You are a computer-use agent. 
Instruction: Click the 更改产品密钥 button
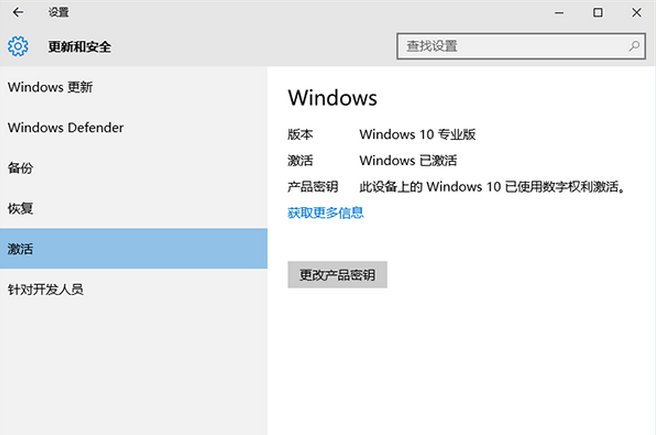point(337,275)
